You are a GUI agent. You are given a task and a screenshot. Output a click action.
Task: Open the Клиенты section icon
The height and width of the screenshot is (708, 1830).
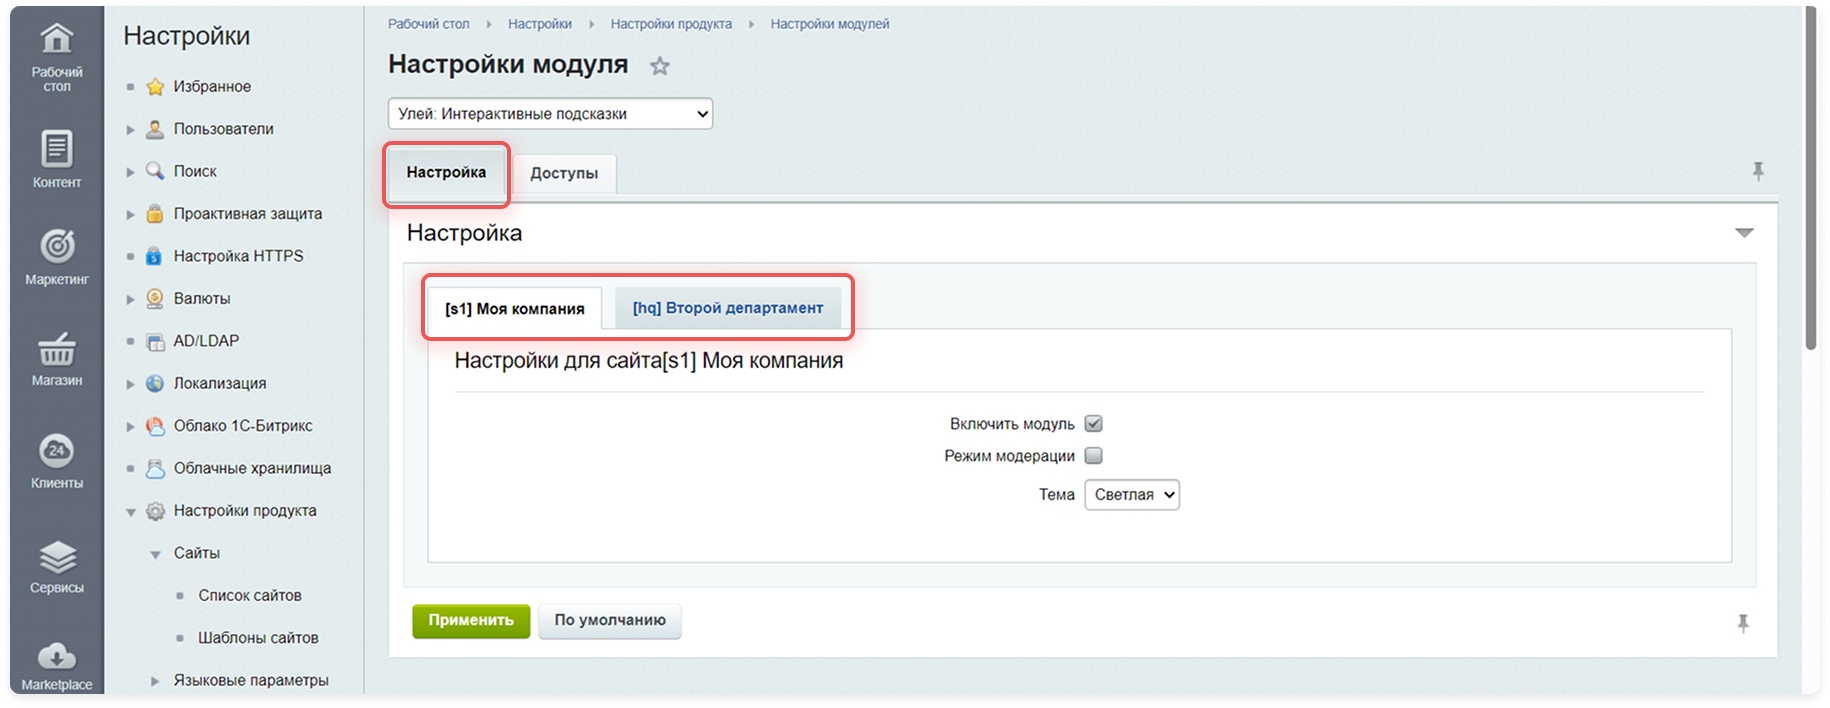(x=56, y=451)
